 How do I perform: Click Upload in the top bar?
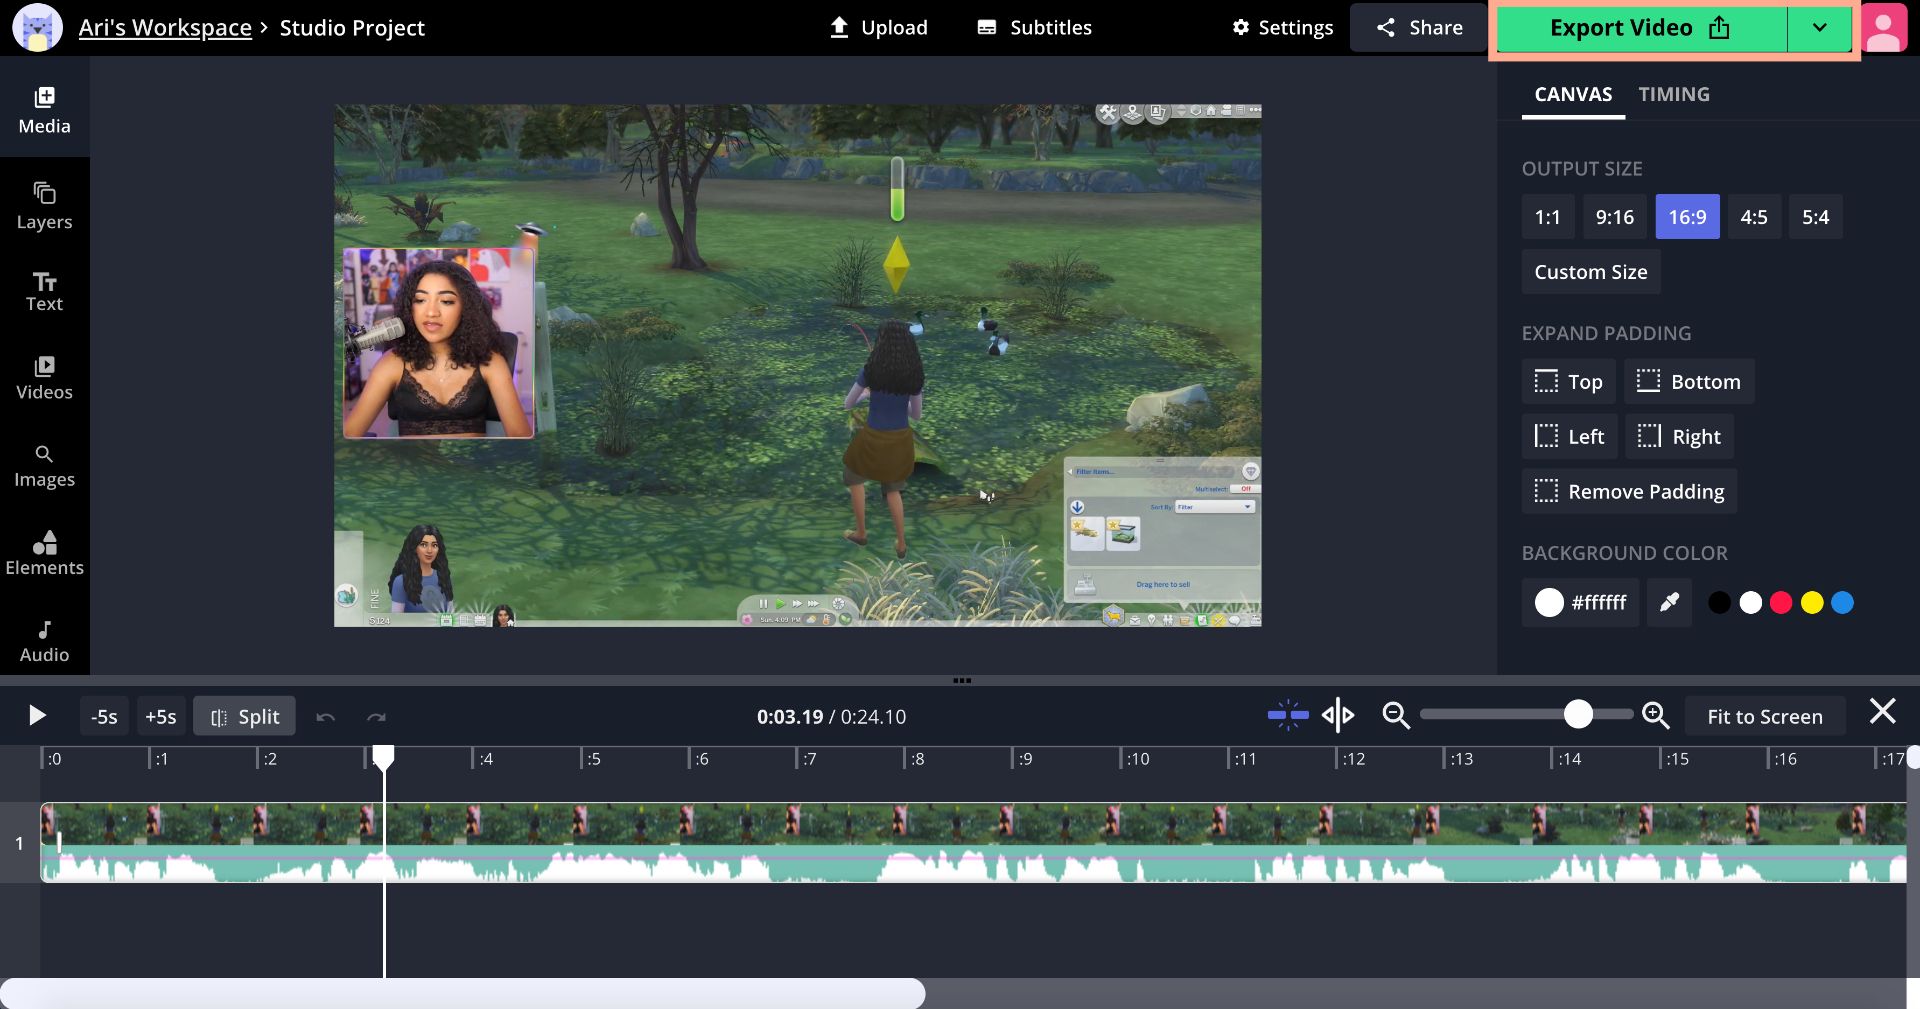pyautogui.click(x=879, y=28)
